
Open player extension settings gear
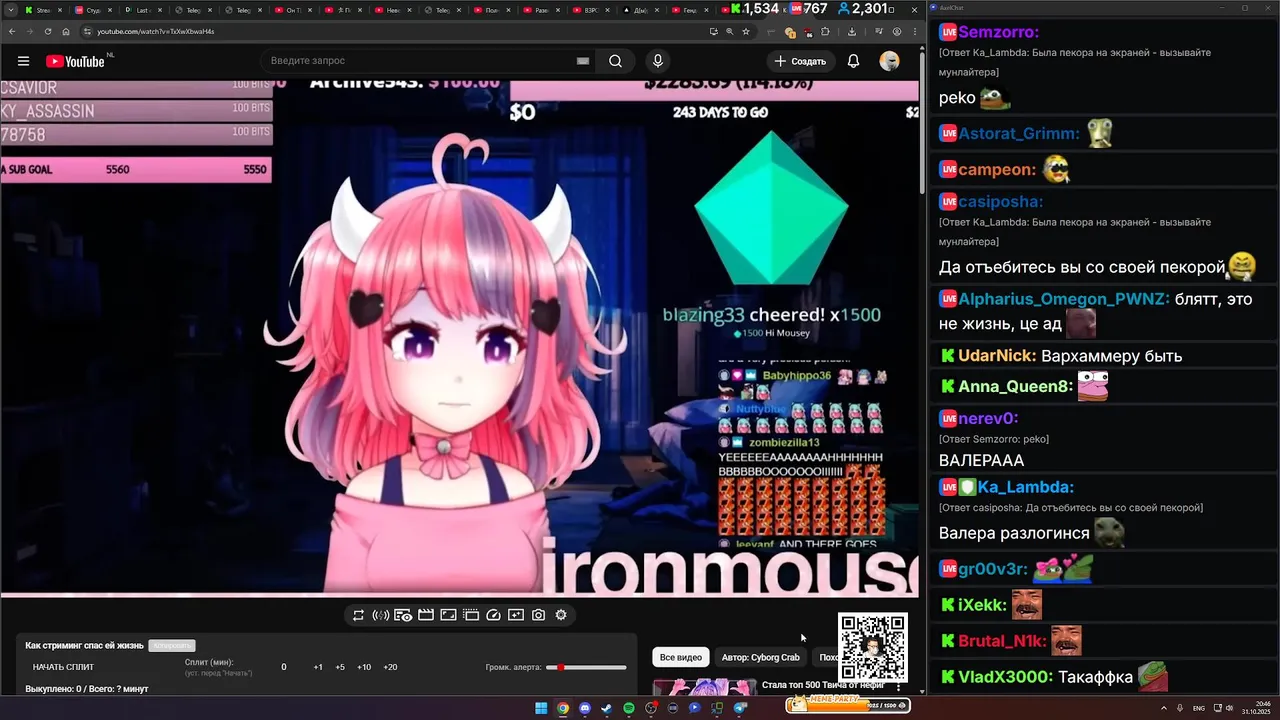click(x=561, y=615)
